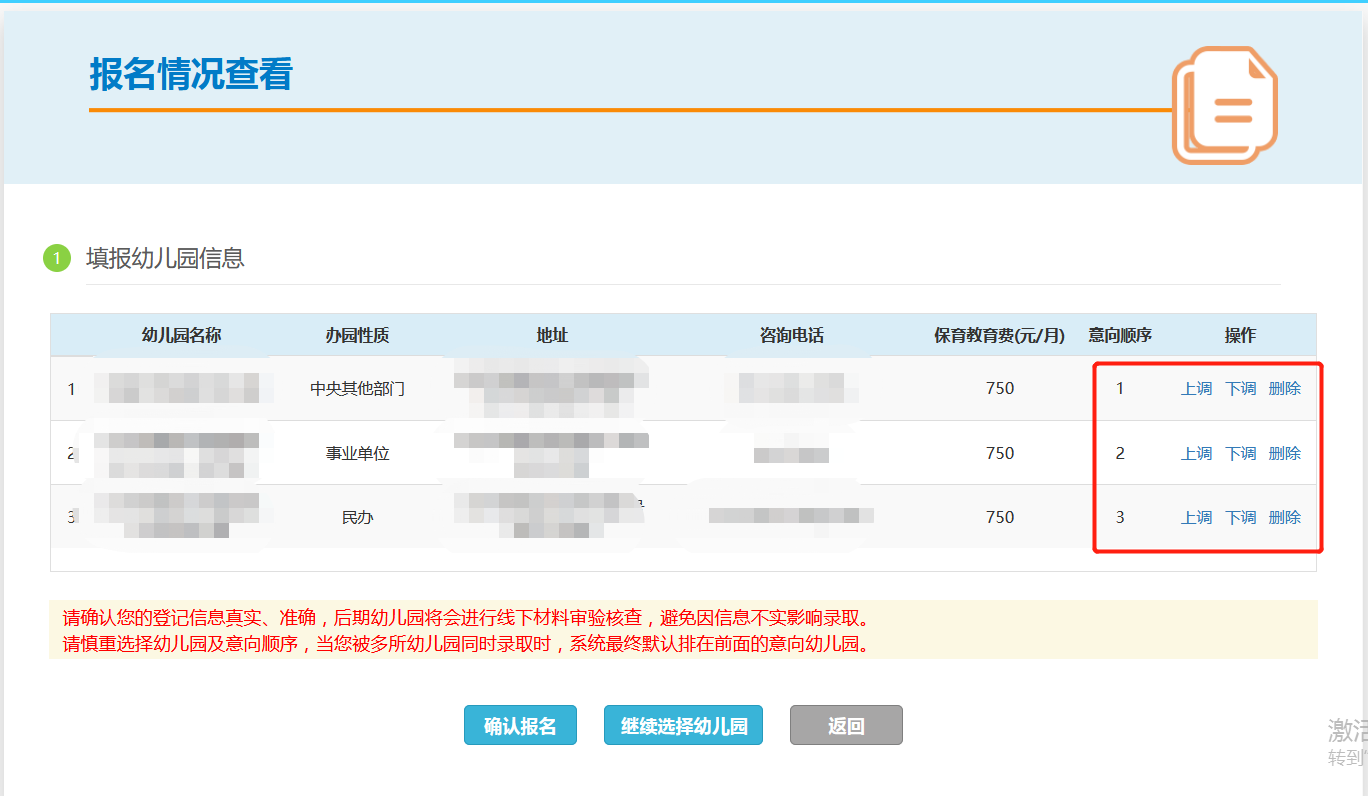Select the 保育教育费(元/月) column header
The image size is (1368, 796).
click(x=999, y=335)
